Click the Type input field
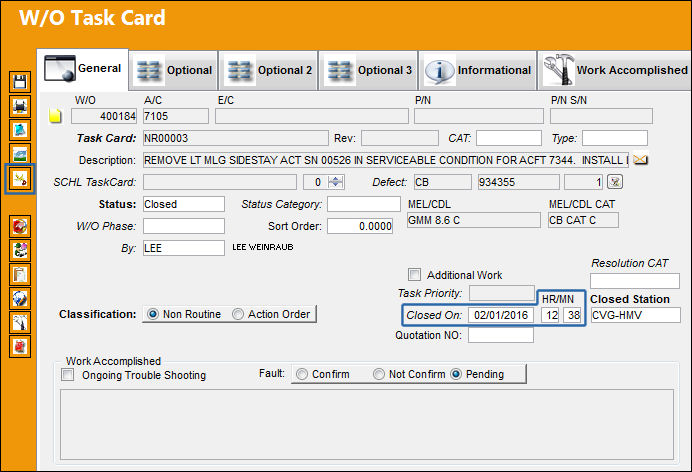Image resolution: width=692 pixels, height=472 pixels. click(x=615, y=138)
